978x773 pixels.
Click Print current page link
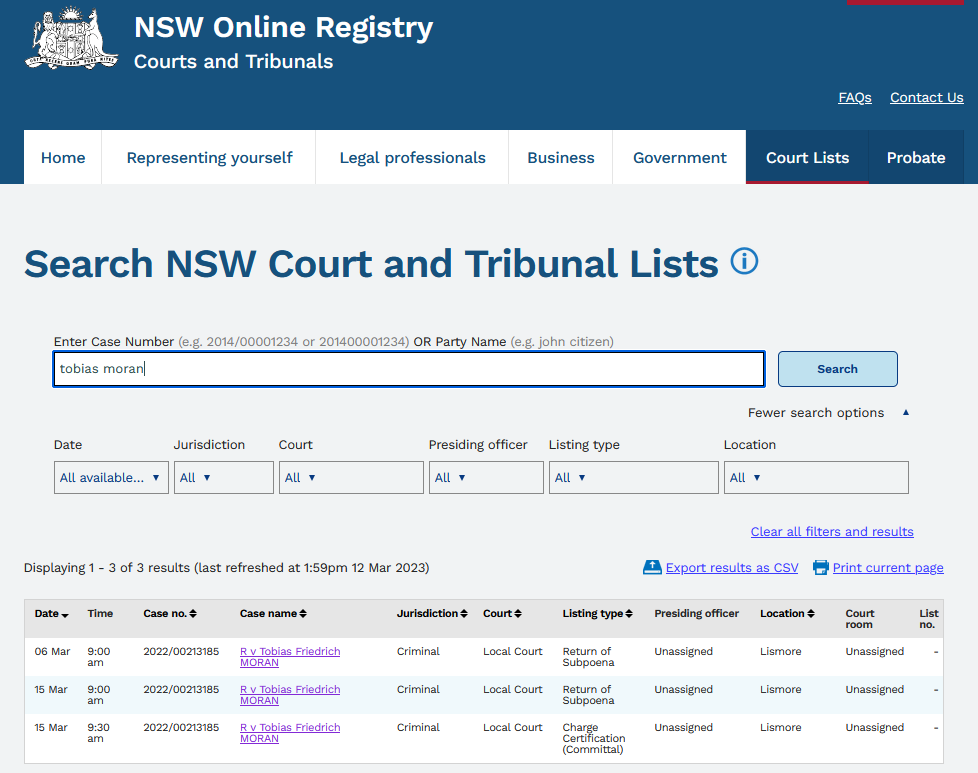888,568
